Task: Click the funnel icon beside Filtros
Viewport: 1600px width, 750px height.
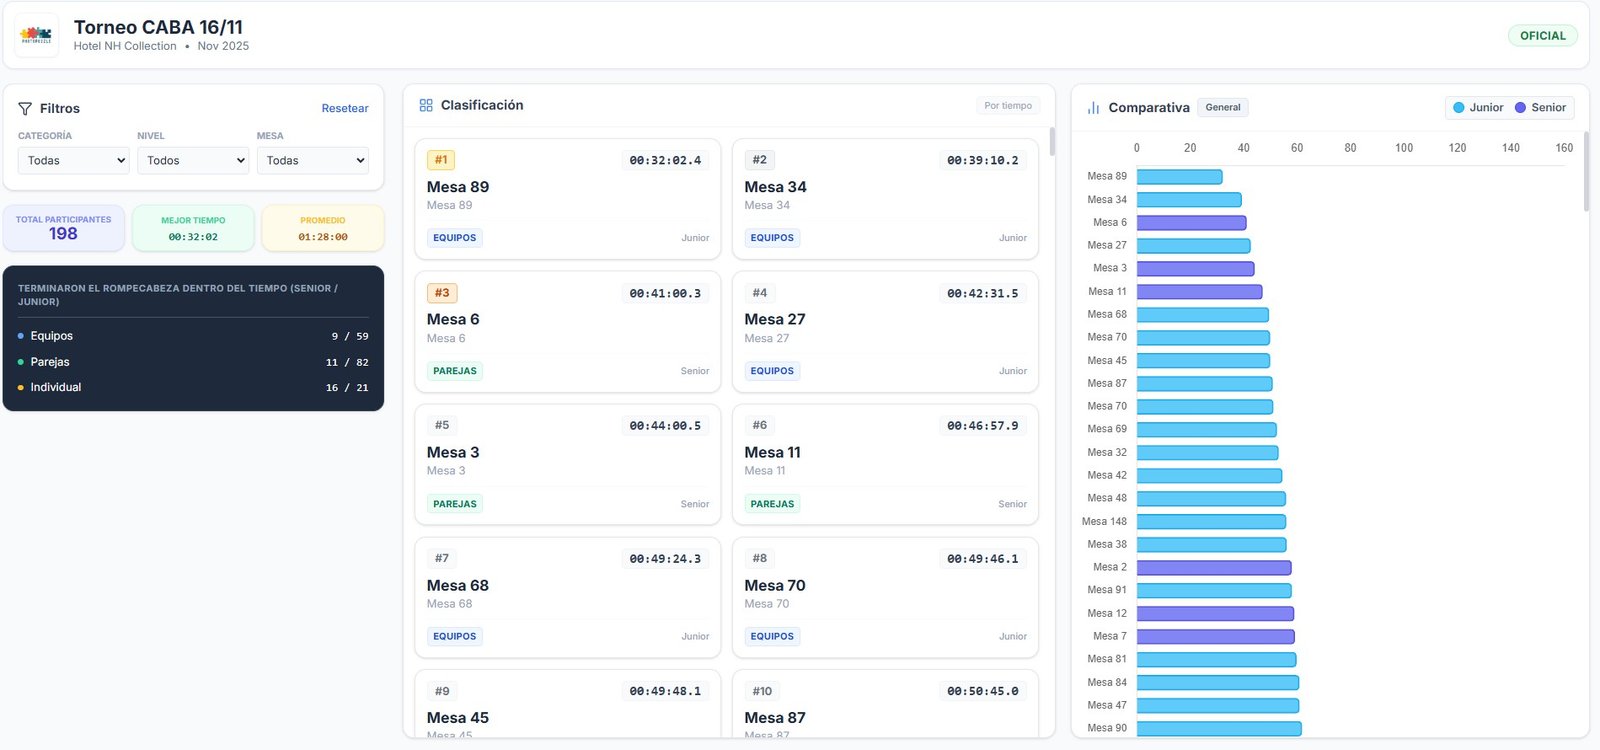Action: (25, 108)
